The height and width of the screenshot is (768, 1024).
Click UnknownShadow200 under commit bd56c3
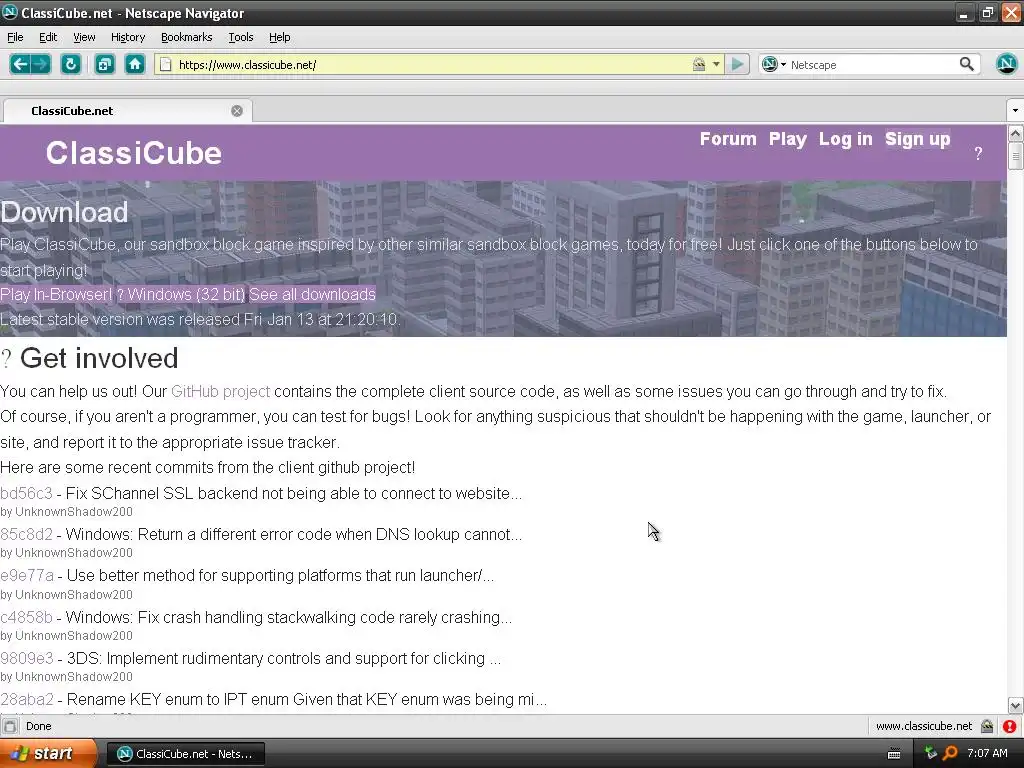pyautogui.click(x=74, y=512)
